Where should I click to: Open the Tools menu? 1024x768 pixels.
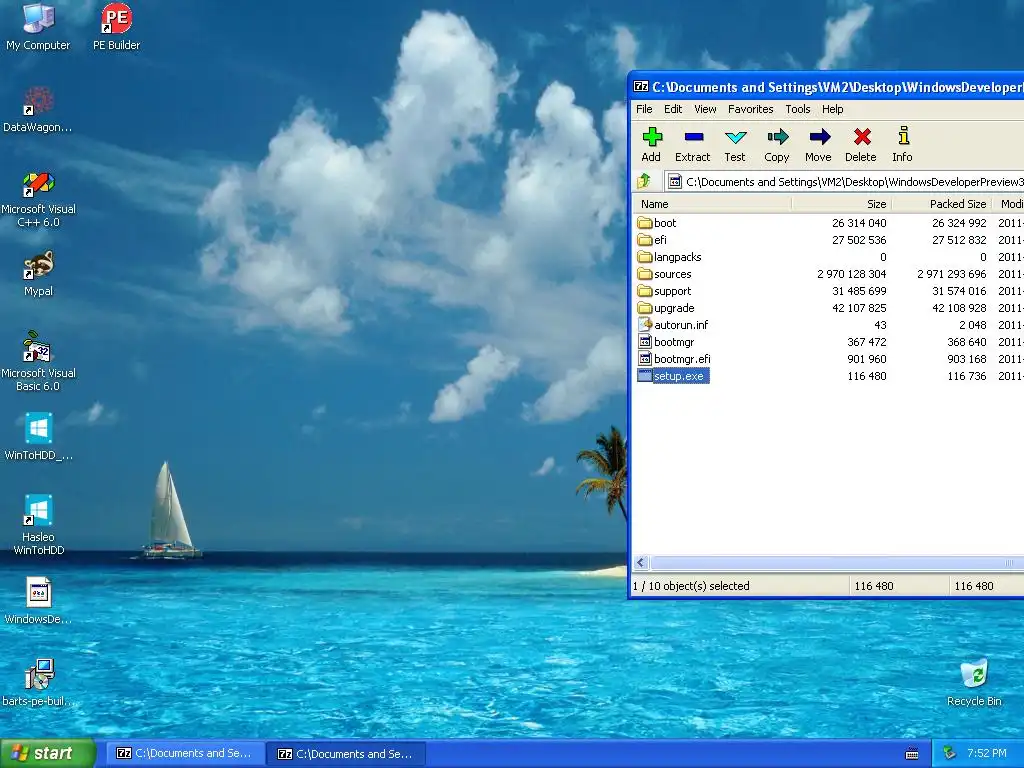pyautogui.click(x=797, y=109)
